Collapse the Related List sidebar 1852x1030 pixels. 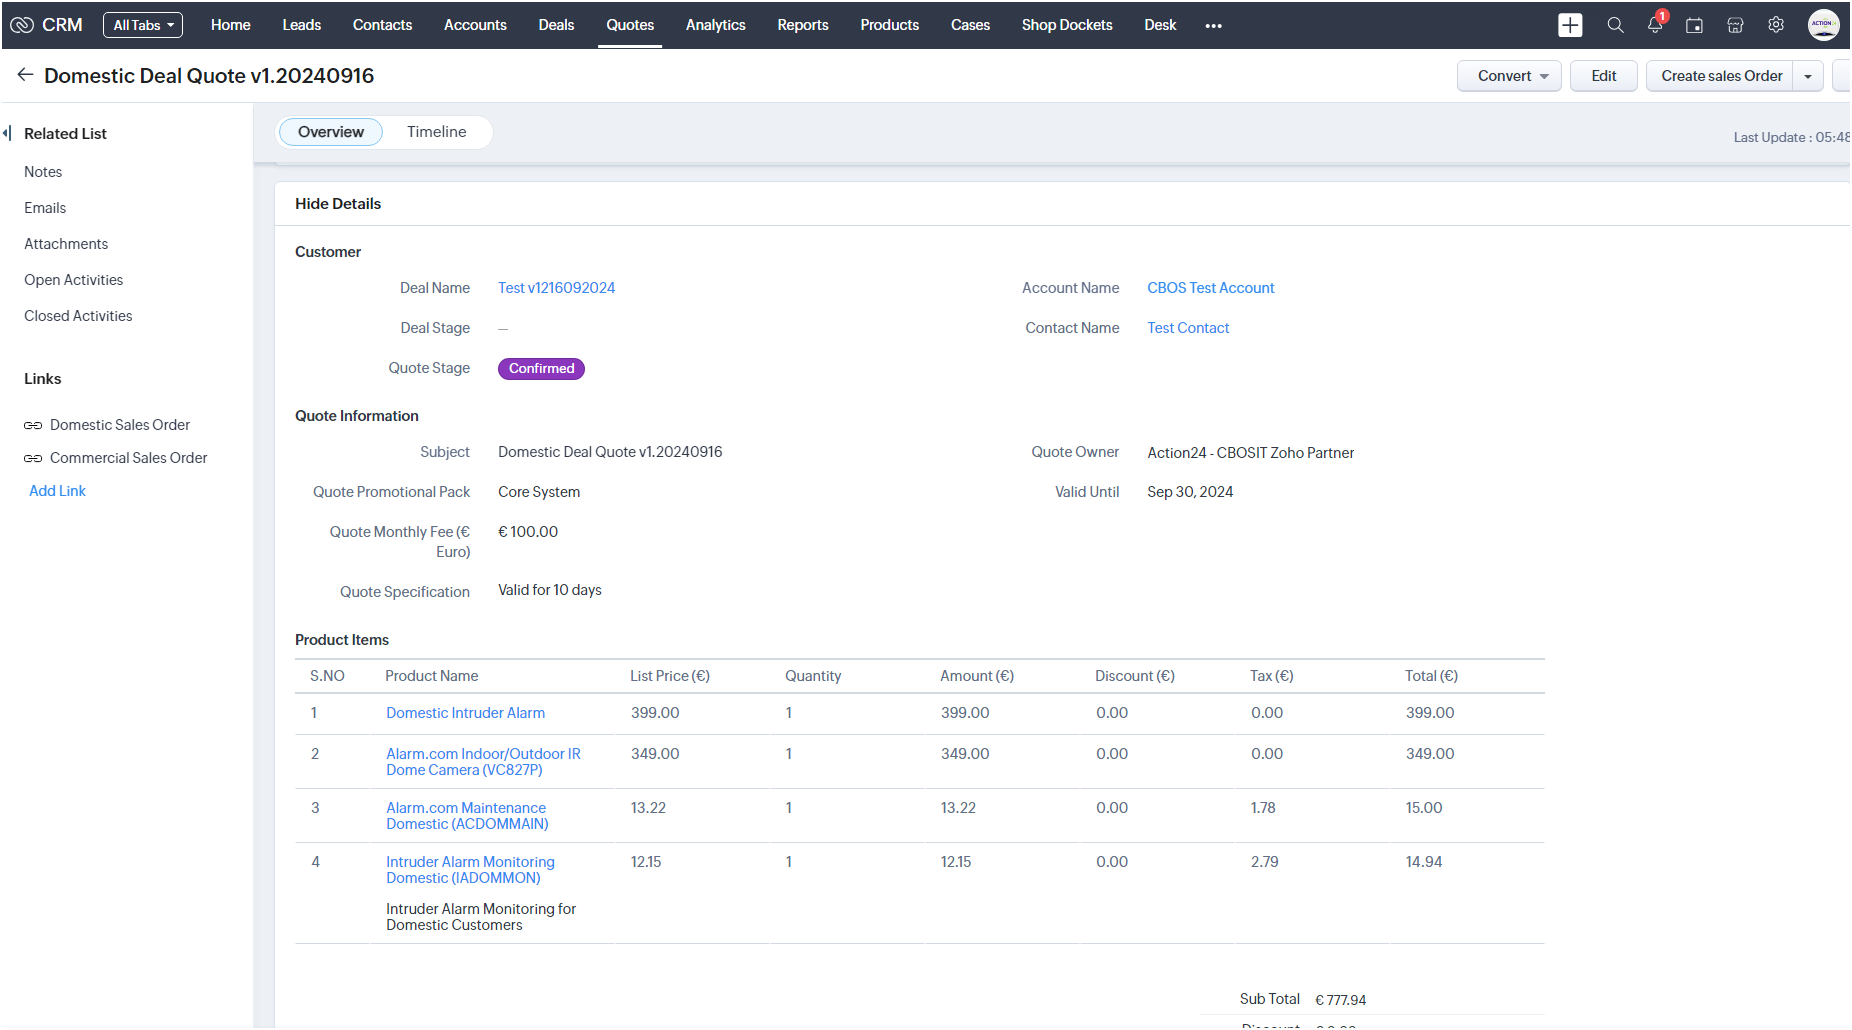tap(7, 133)
